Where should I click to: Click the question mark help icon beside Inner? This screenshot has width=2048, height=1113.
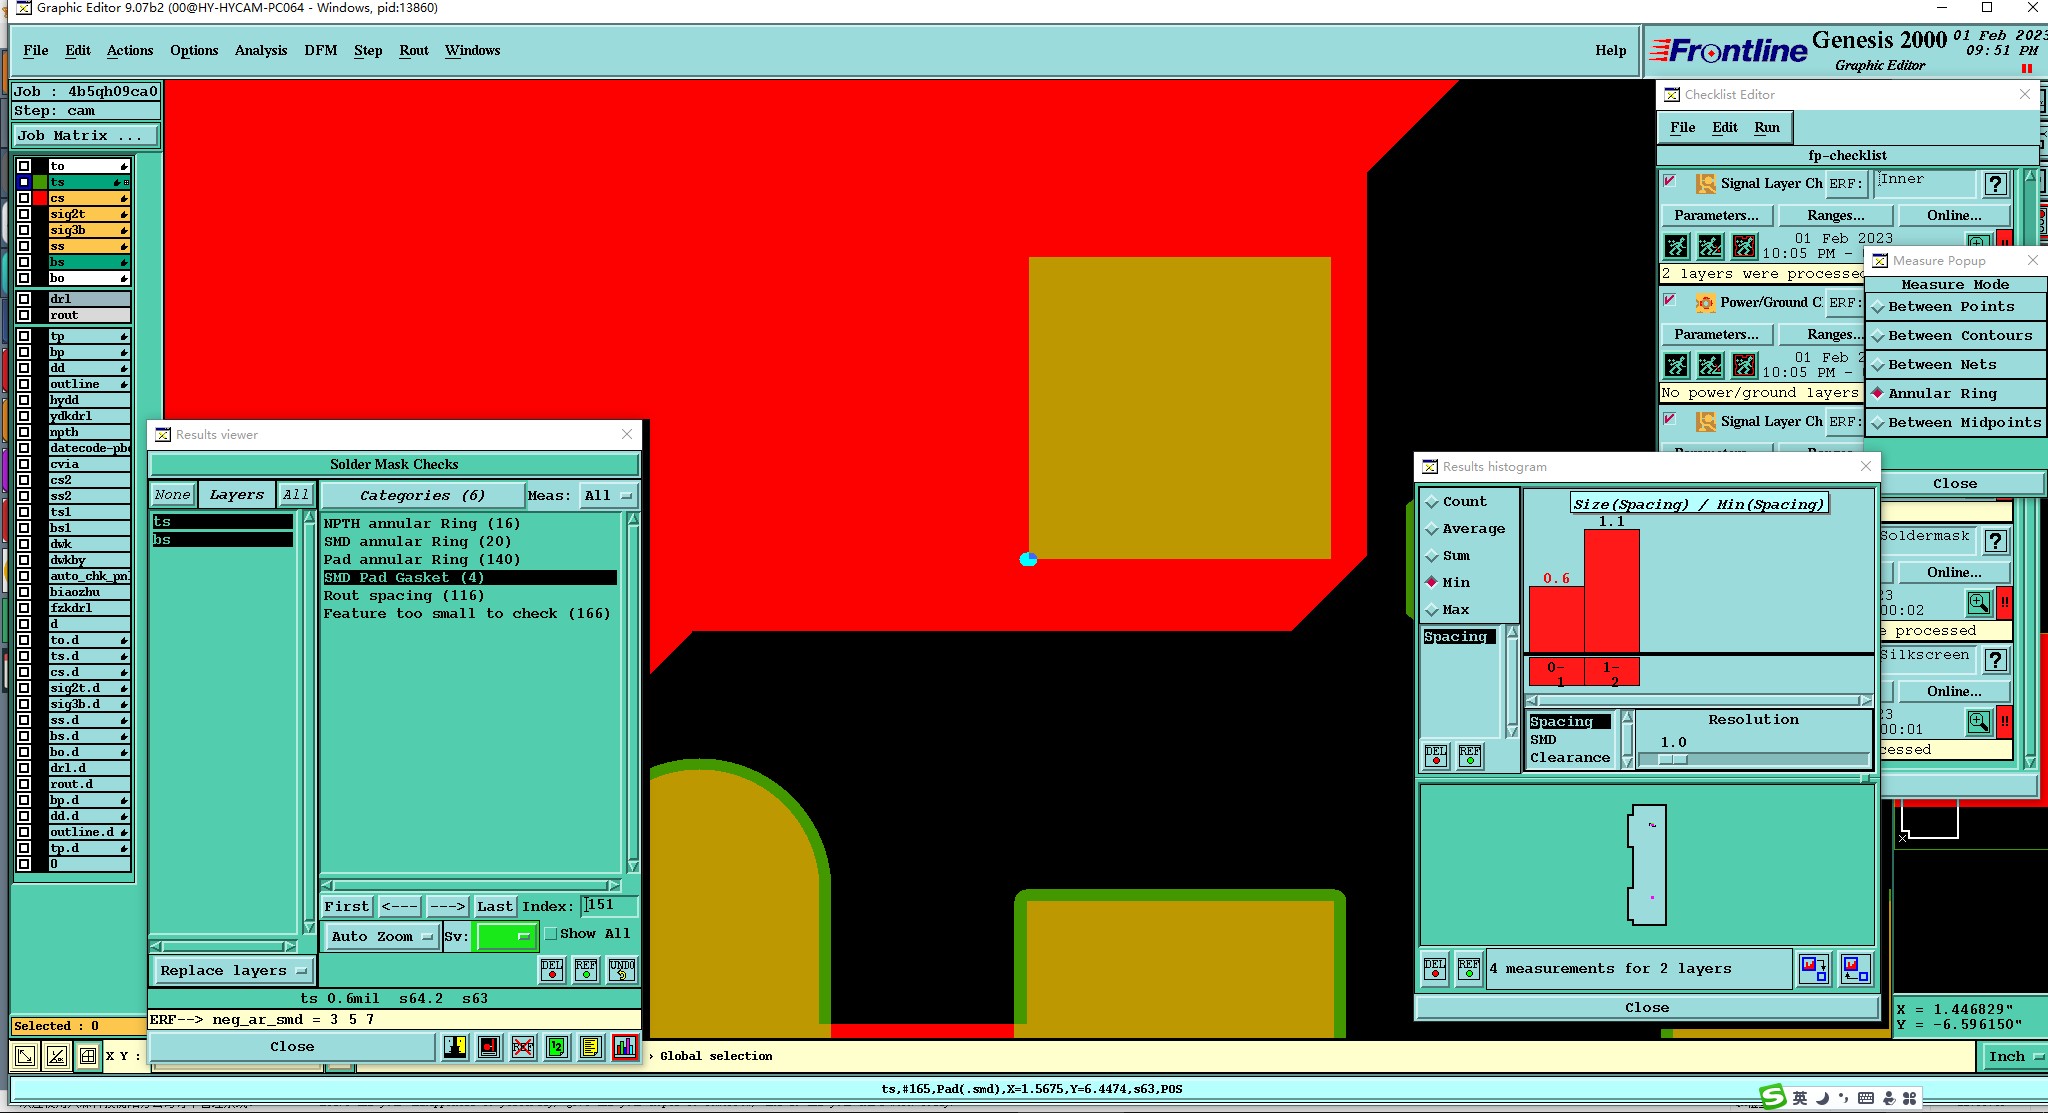tap(1995, 184)
